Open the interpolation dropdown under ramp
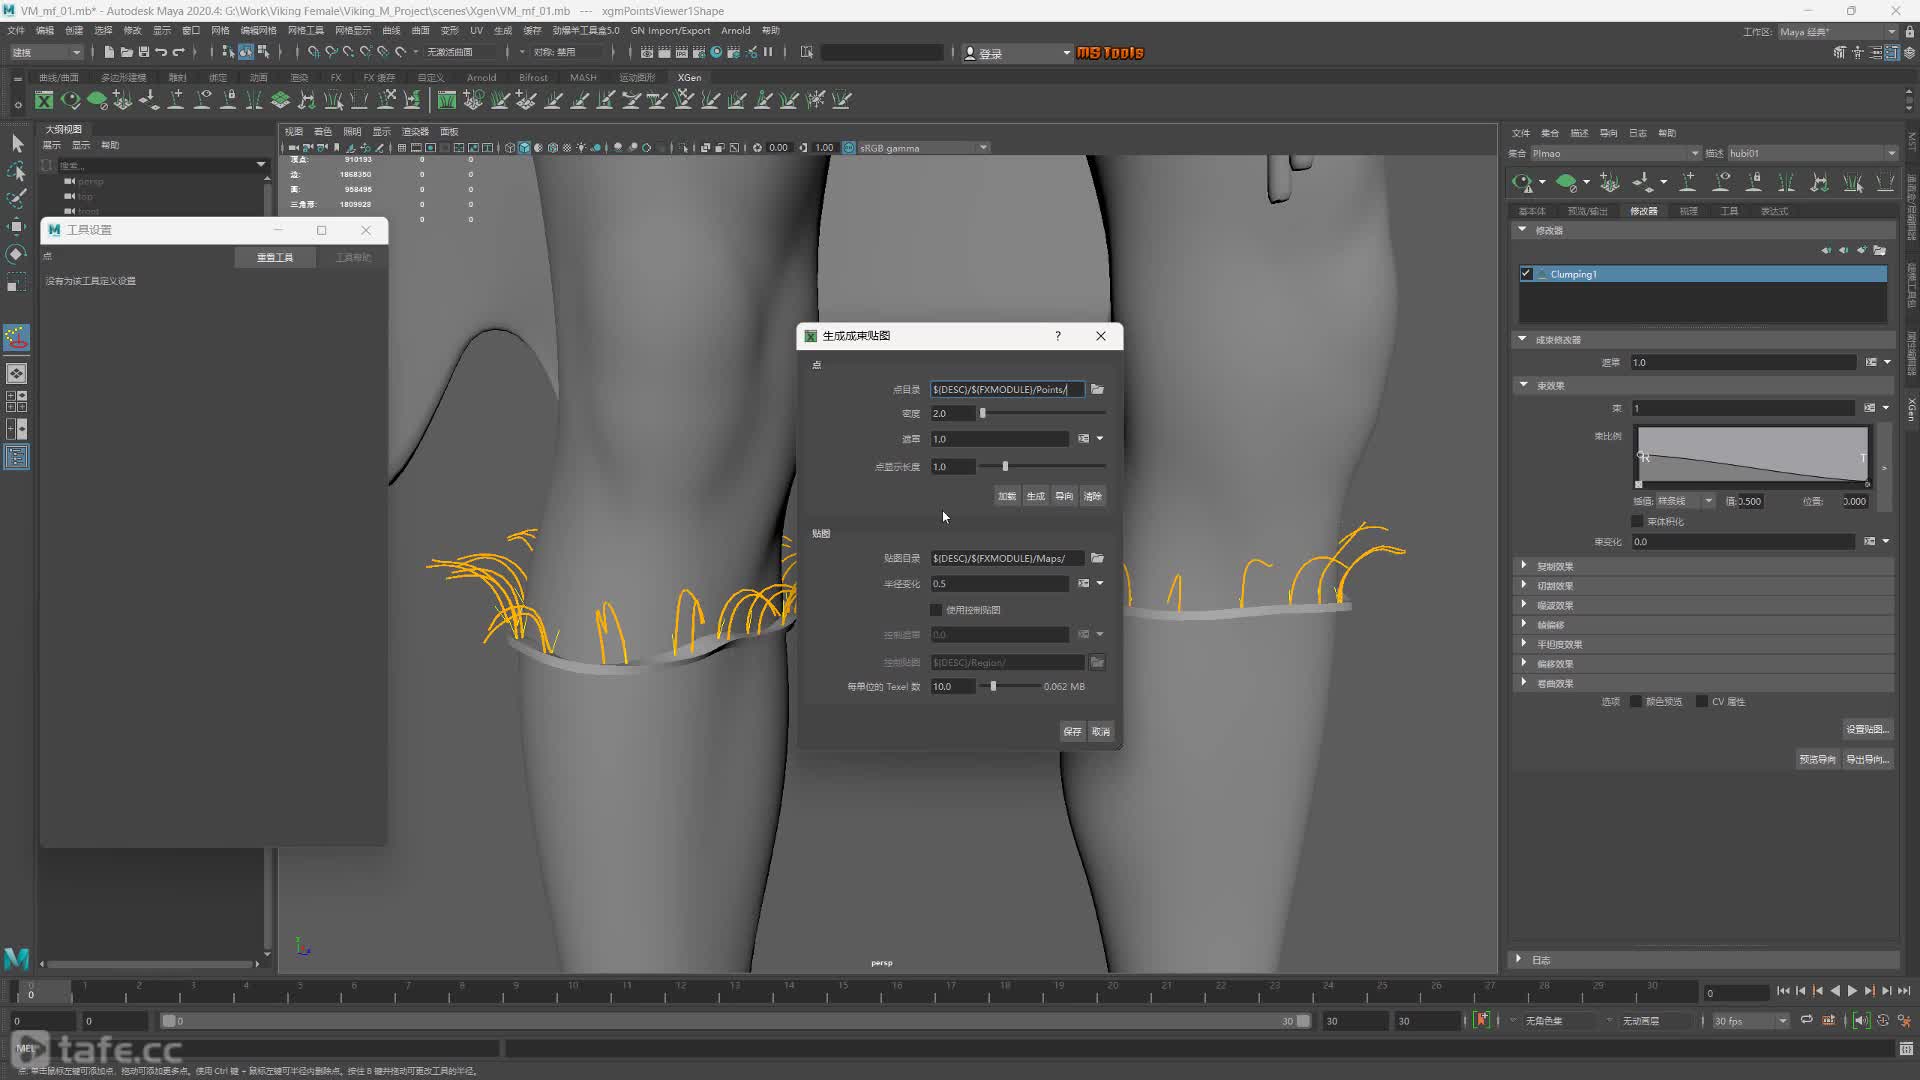The height and width of the screenshot is (1080, 1920). pos(1686,502)
